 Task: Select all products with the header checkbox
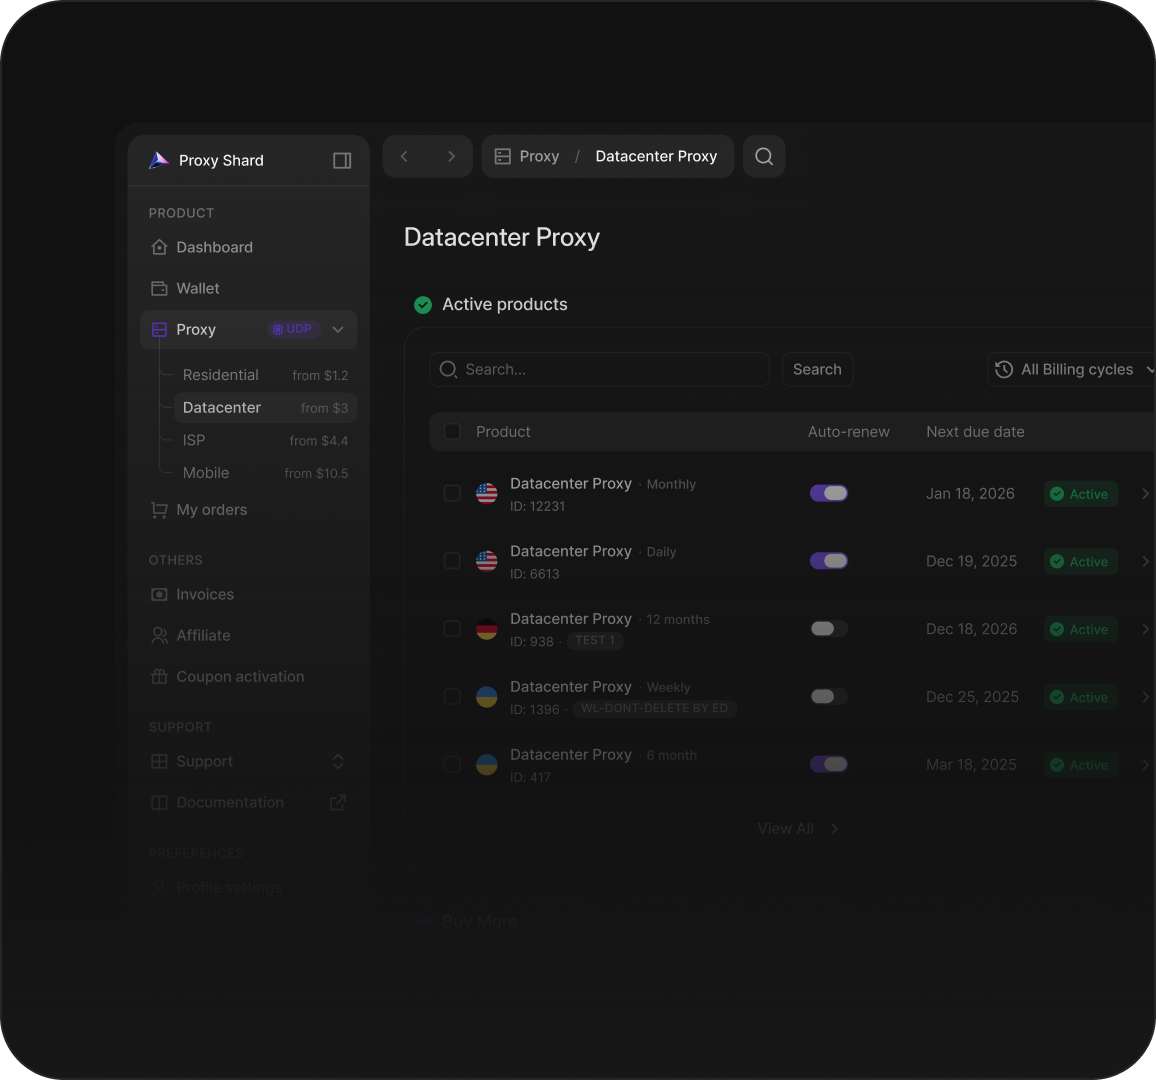click(x=451, y=431)
